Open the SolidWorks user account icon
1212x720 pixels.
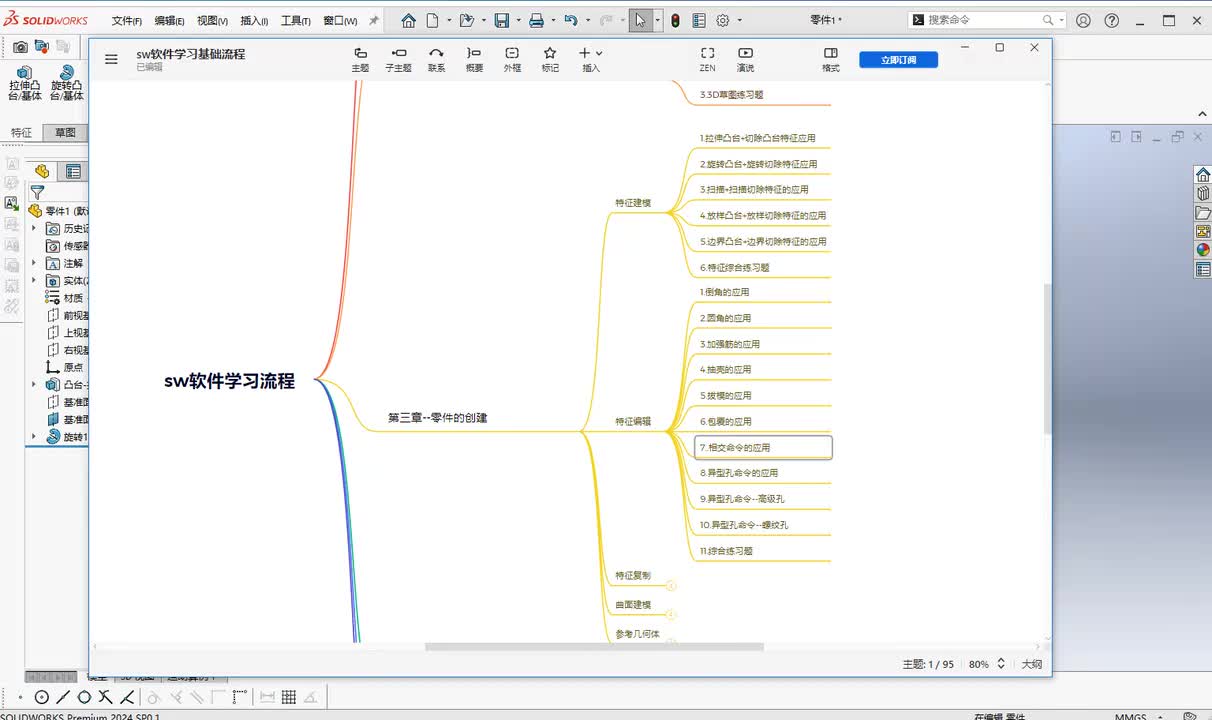1083,20
